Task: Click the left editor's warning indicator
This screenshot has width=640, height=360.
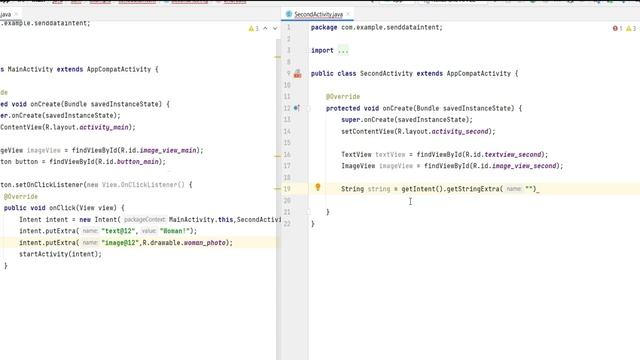Action: [253, 28]
